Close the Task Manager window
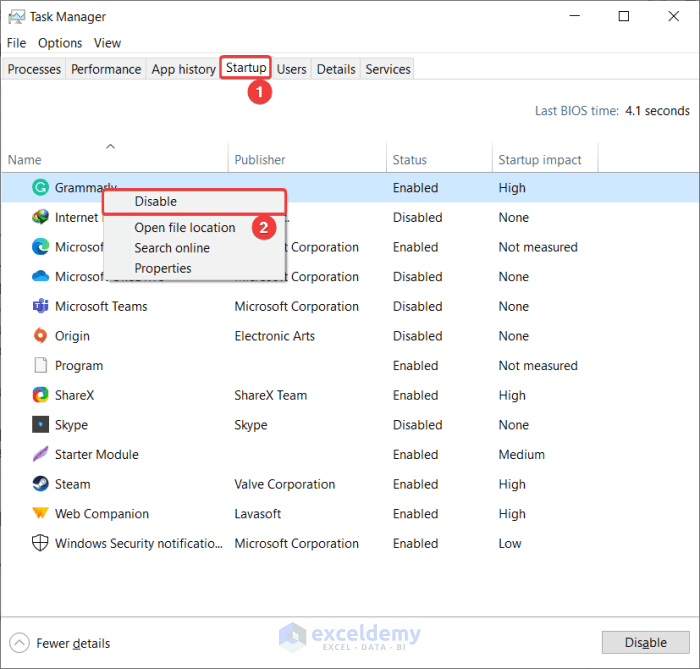 [x=673, y=16]
